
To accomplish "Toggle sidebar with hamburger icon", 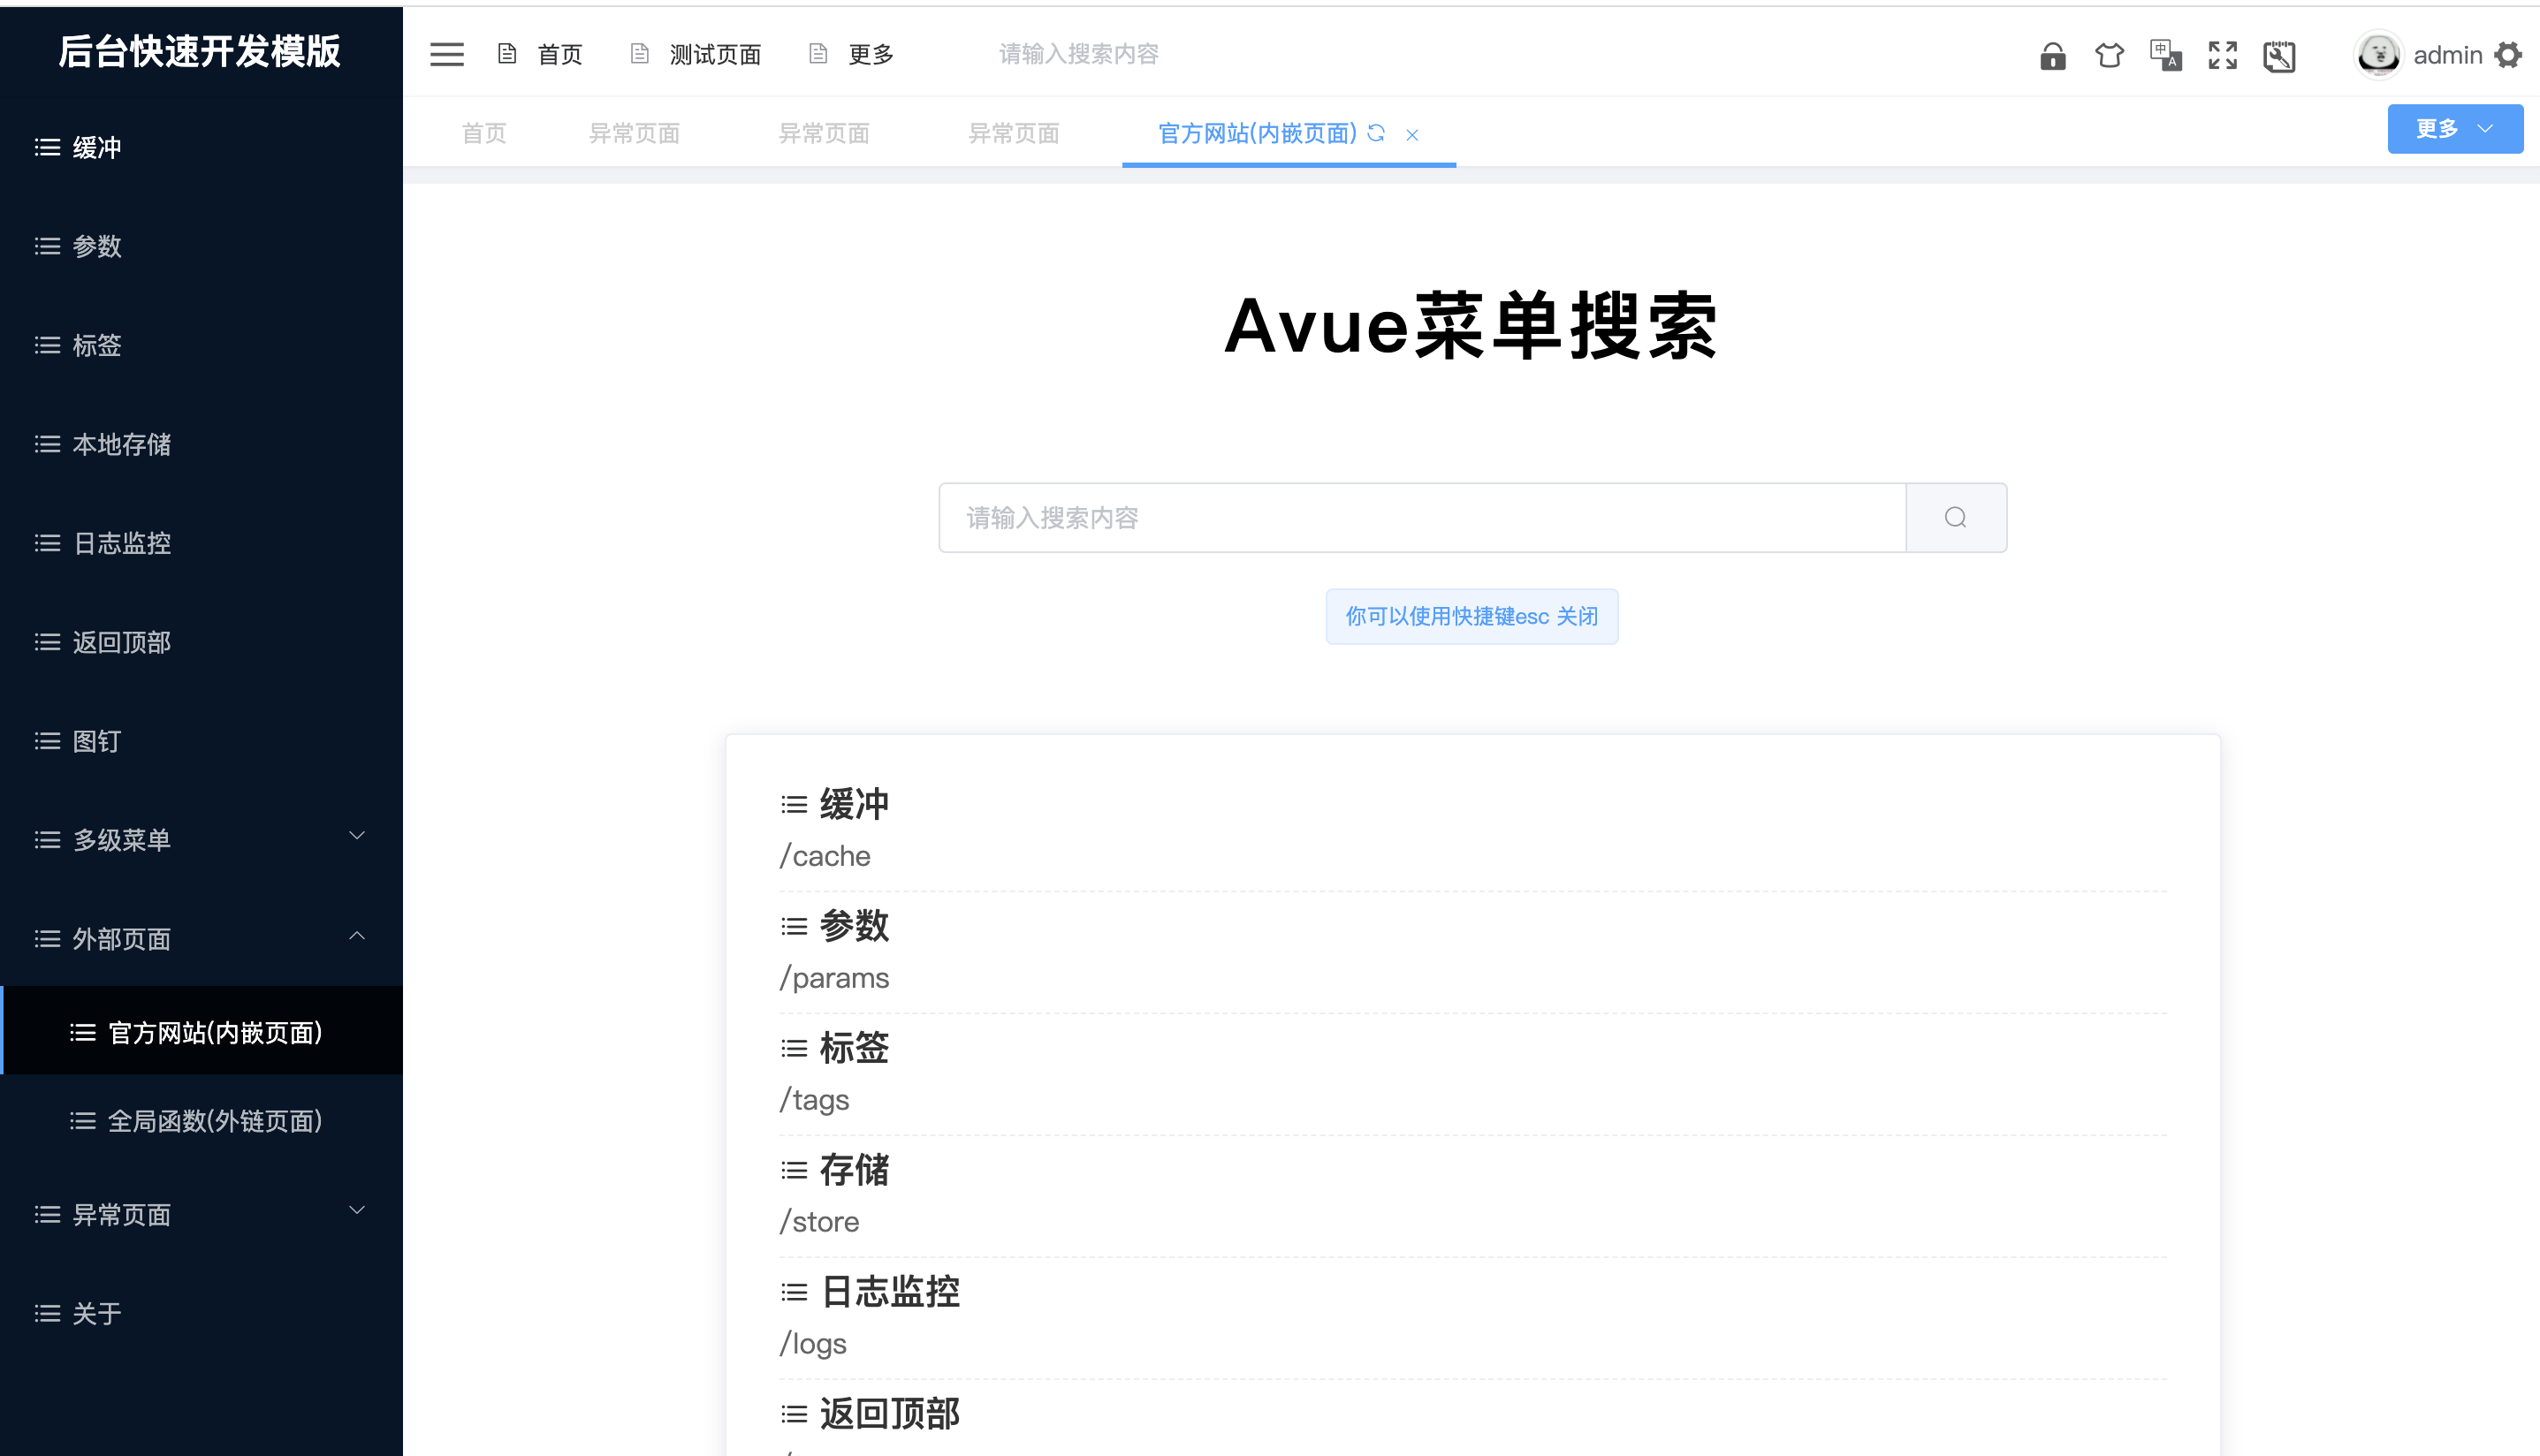I will click(447, 54).
